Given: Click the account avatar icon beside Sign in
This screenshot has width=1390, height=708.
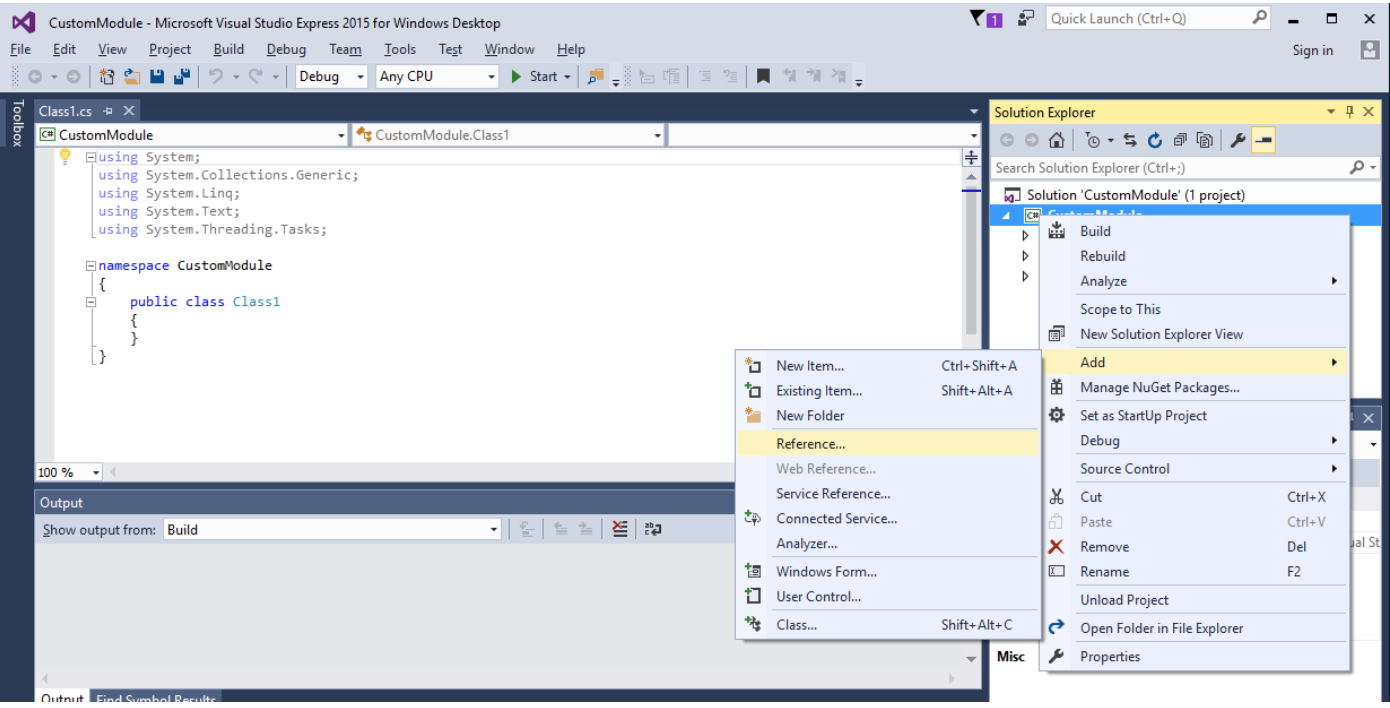Looking at the screenshot, I should [x=1370, y=49].
